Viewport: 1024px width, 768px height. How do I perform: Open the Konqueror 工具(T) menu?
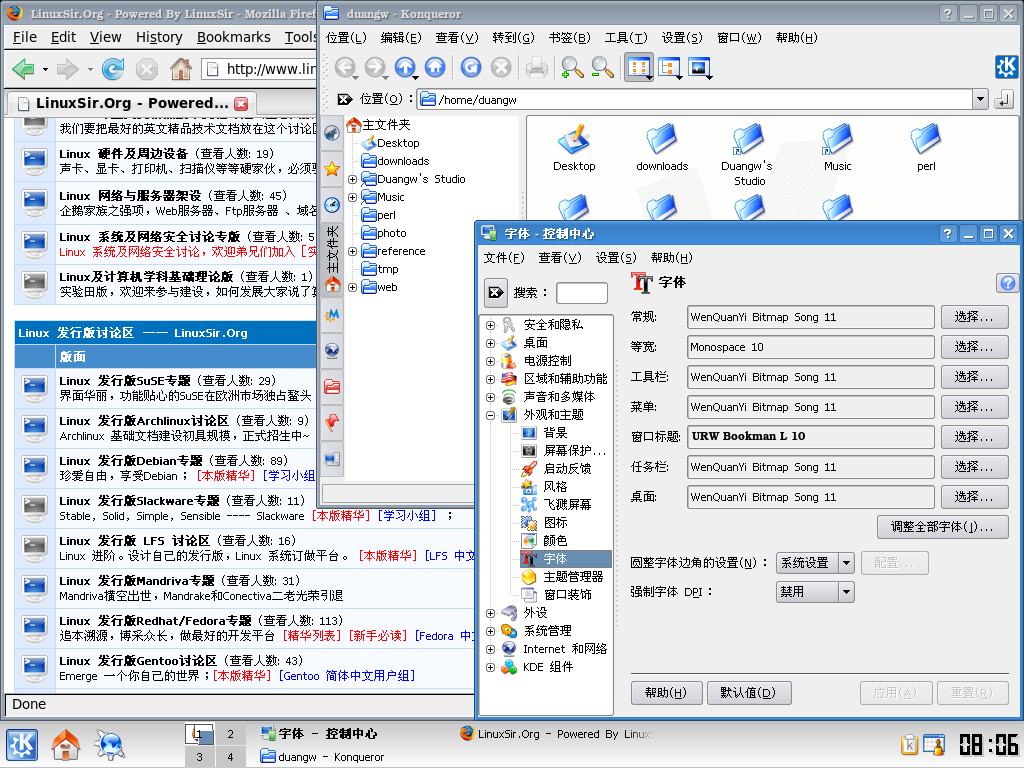click(x=626, y=38)
